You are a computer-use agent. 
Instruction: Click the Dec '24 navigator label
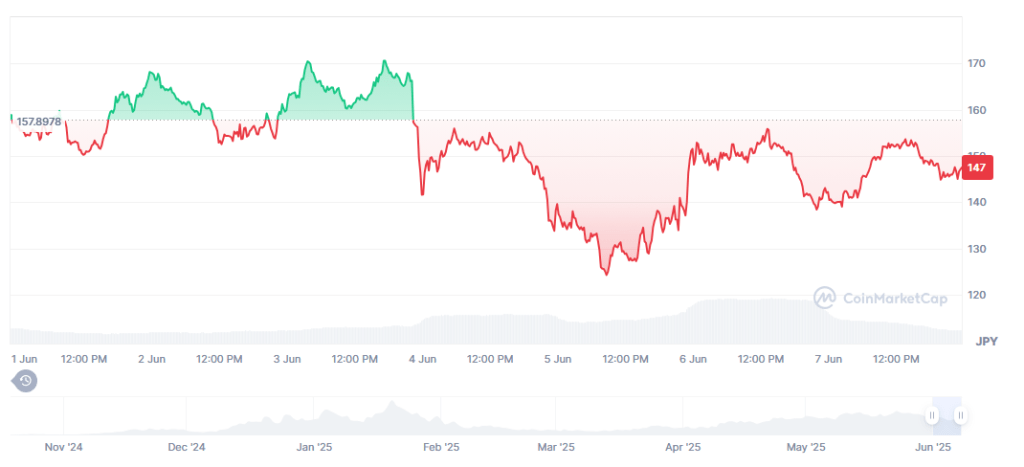click(x=186, y=447)
